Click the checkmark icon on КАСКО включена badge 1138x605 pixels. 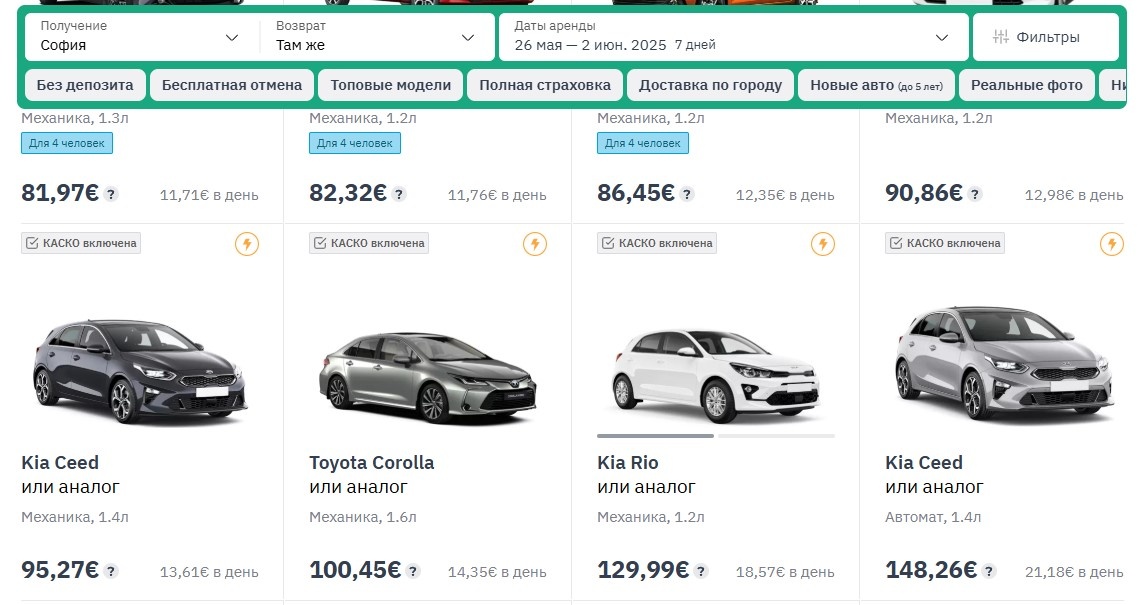tap(31, 242)
